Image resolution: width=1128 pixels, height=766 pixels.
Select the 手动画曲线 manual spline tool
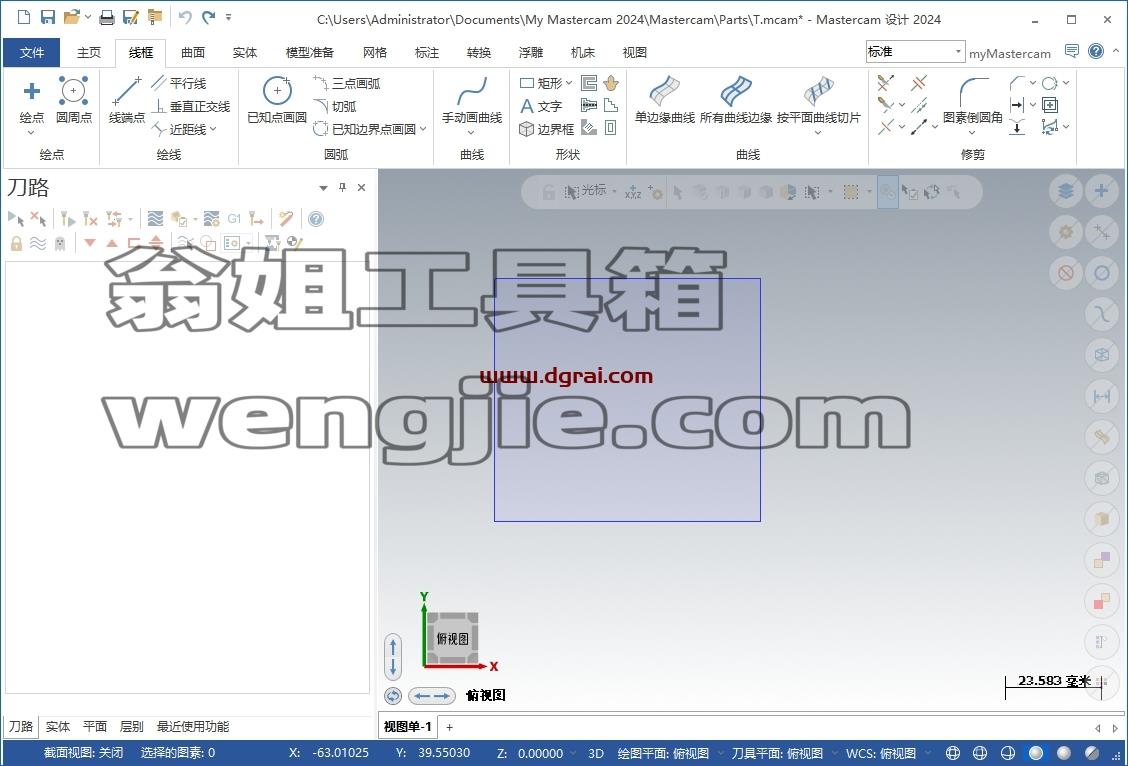tap(472, 99)
